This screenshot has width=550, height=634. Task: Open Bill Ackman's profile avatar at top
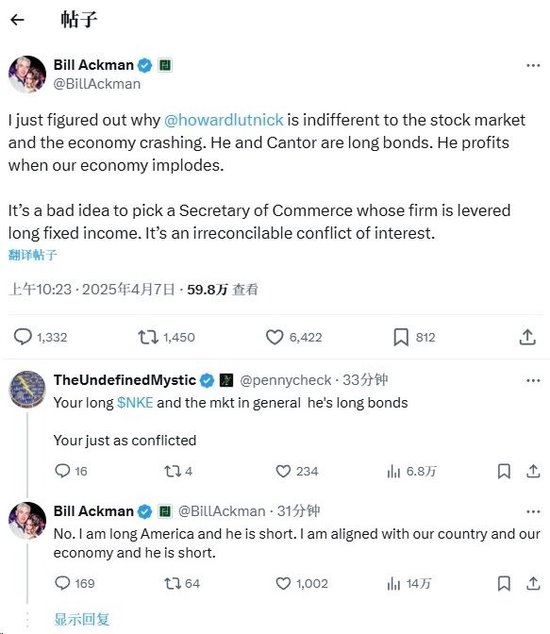click(x=27, y=74)
